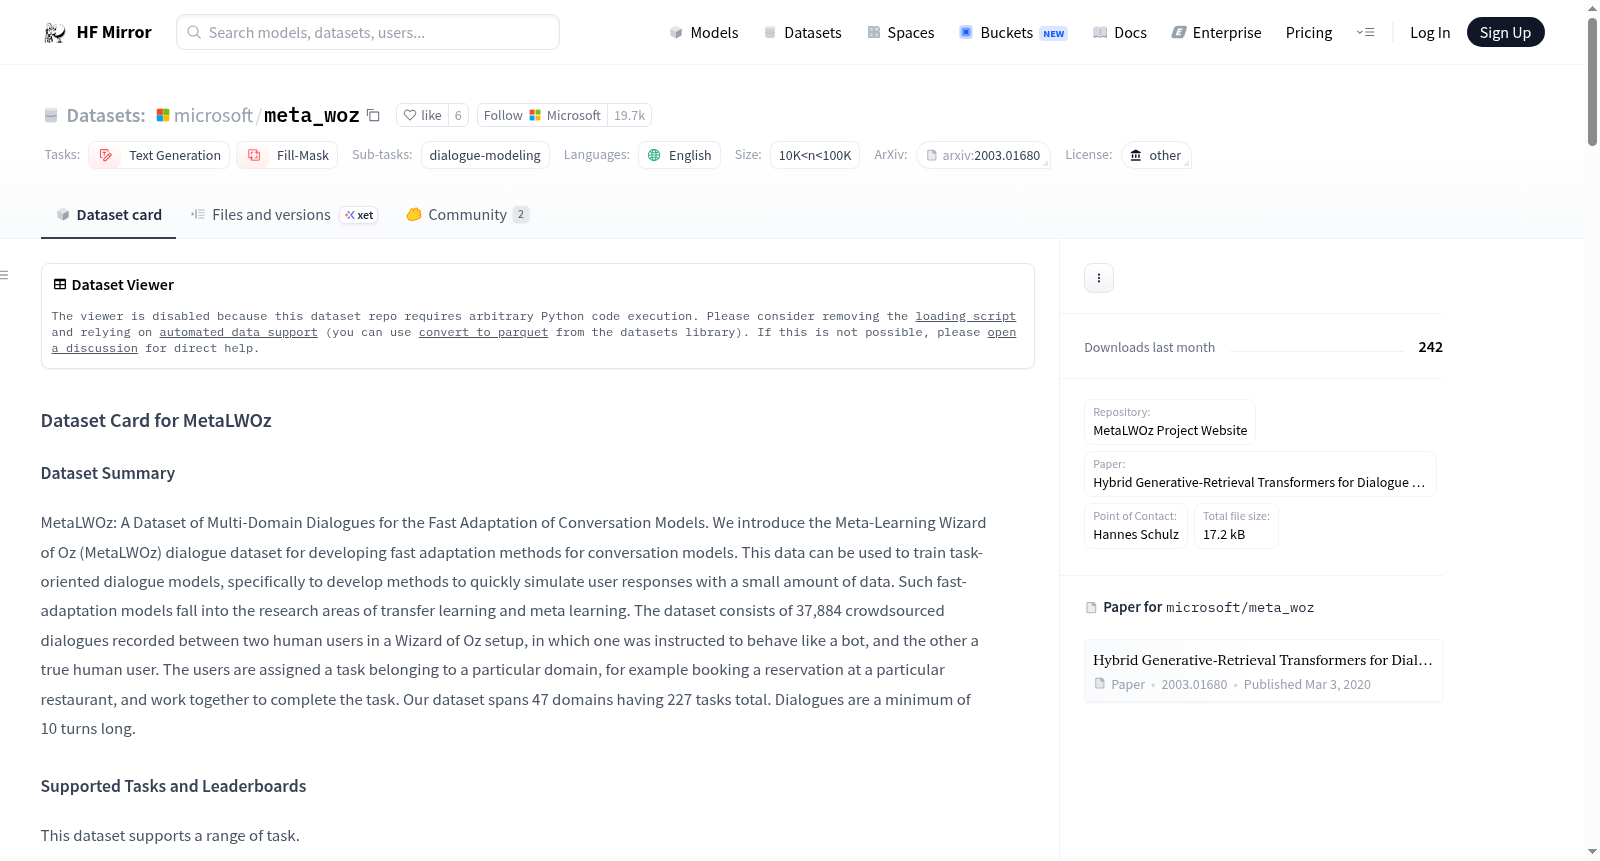Go to the Enterprise page
This screenshot has height=861, width=1600.
(1216, 32)
